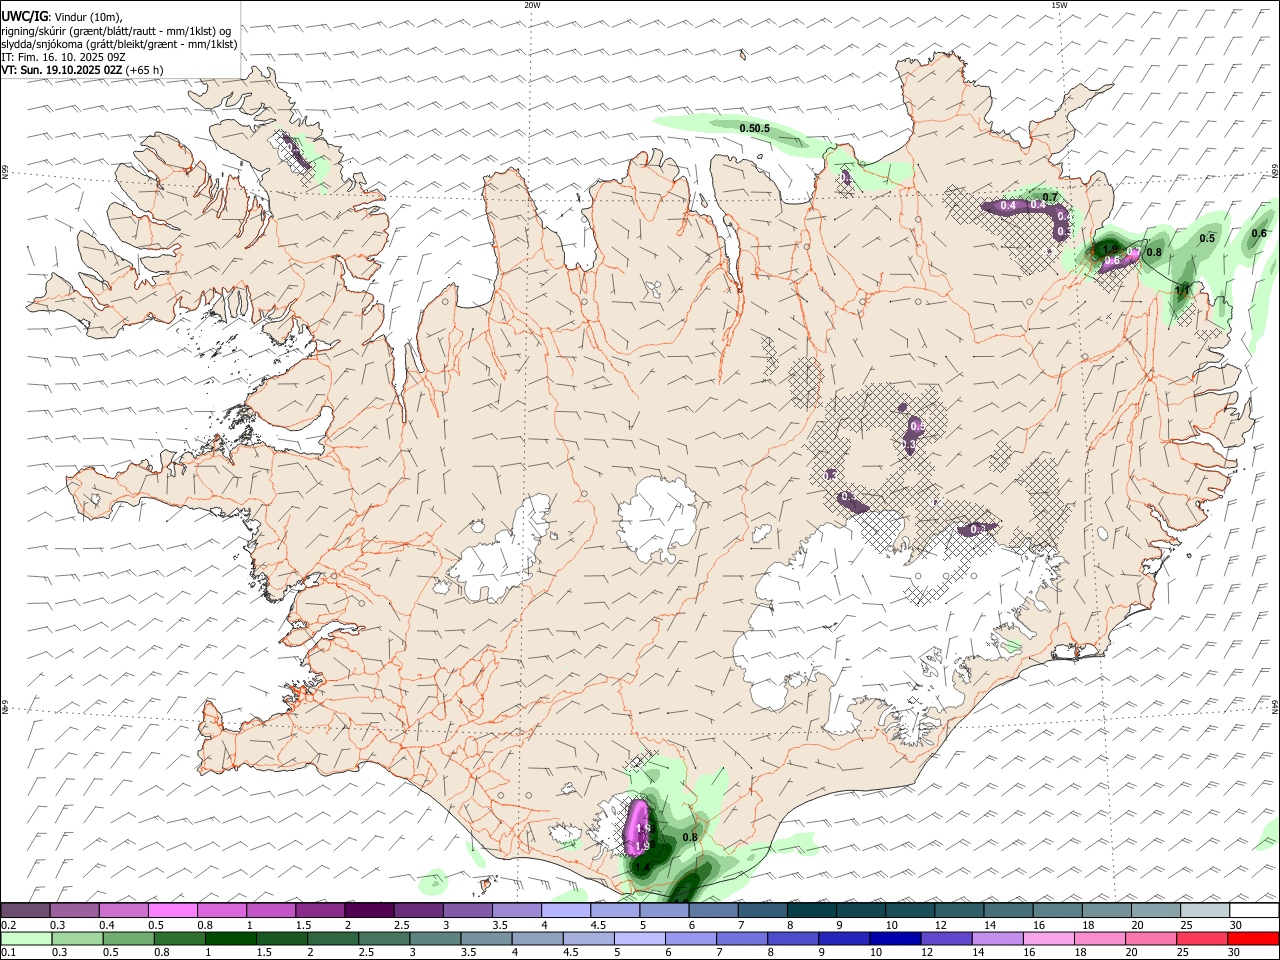Pick the deep navy swatch between 10 and 12 in lower legend
The width and height of the screenshot is (1280, 960).
(894, 938)
